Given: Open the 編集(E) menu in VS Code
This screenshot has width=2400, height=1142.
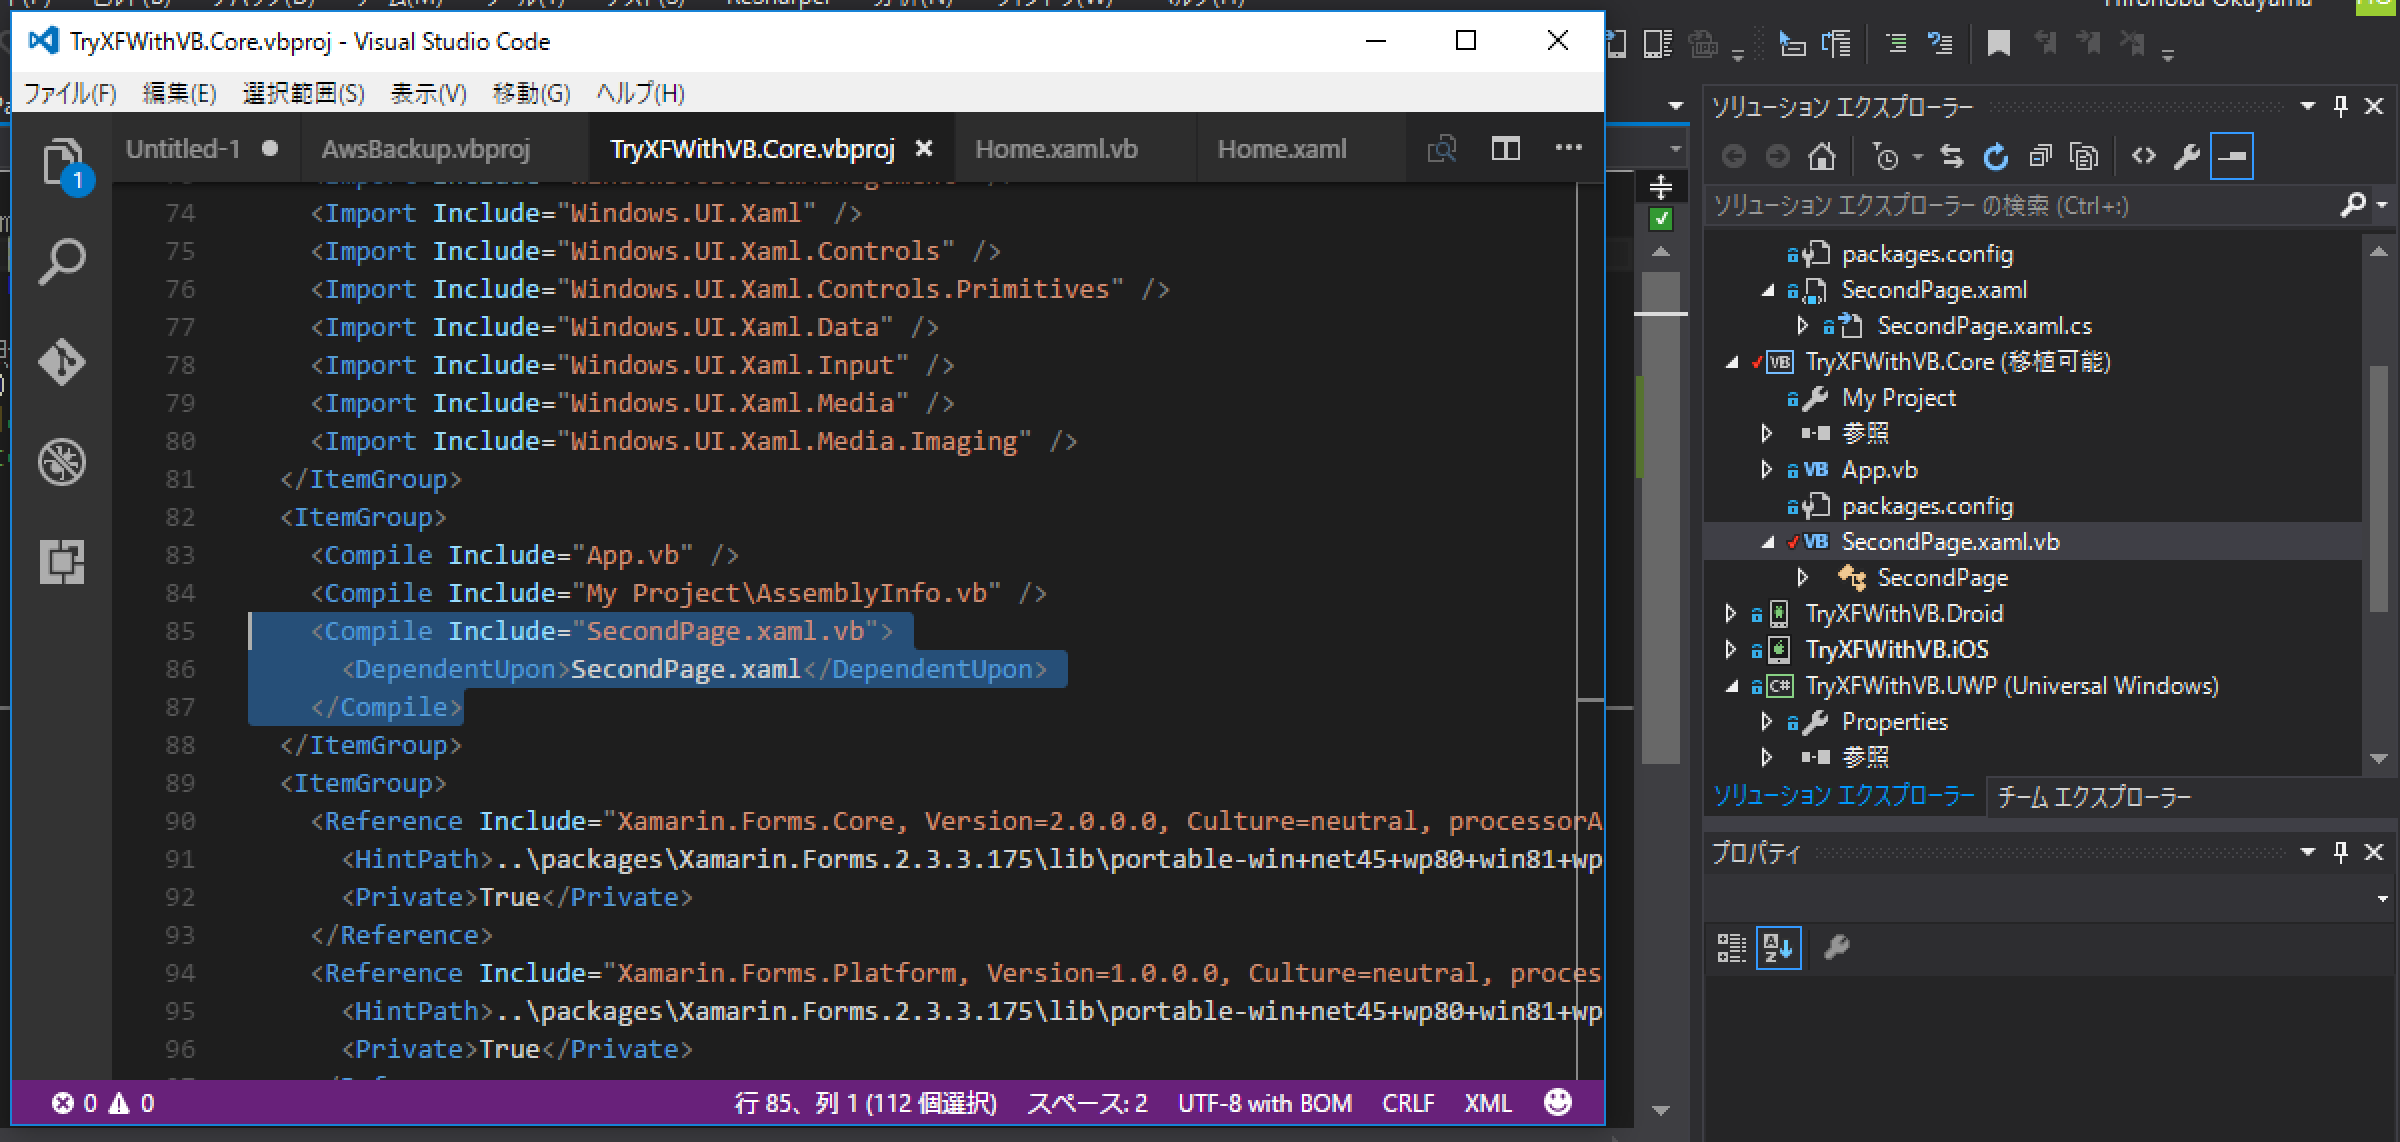Looking at the screenshot, I should (x=179, y=94).
